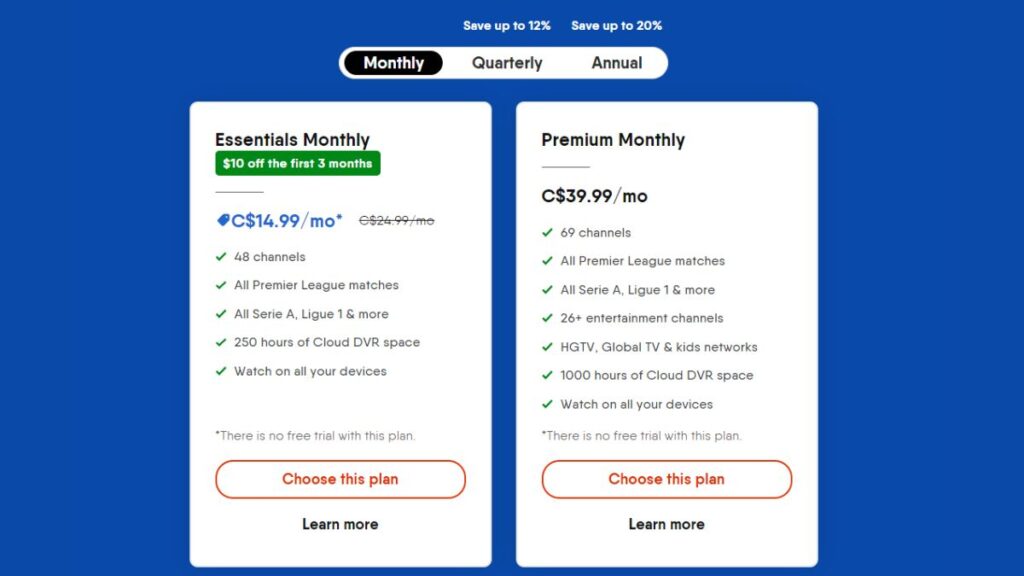Select the Monthly billing option
This screenshot has width=1024, height=576.
click(393, 63)
